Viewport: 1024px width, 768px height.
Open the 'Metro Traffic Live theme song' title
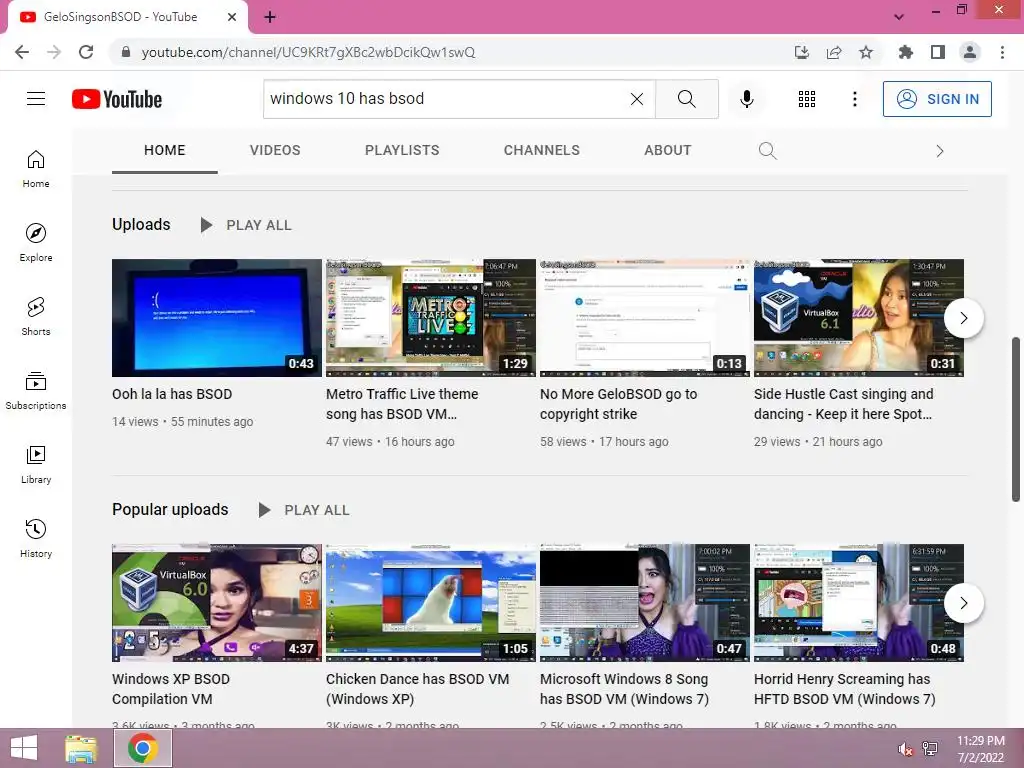click(x=402, y=404)
